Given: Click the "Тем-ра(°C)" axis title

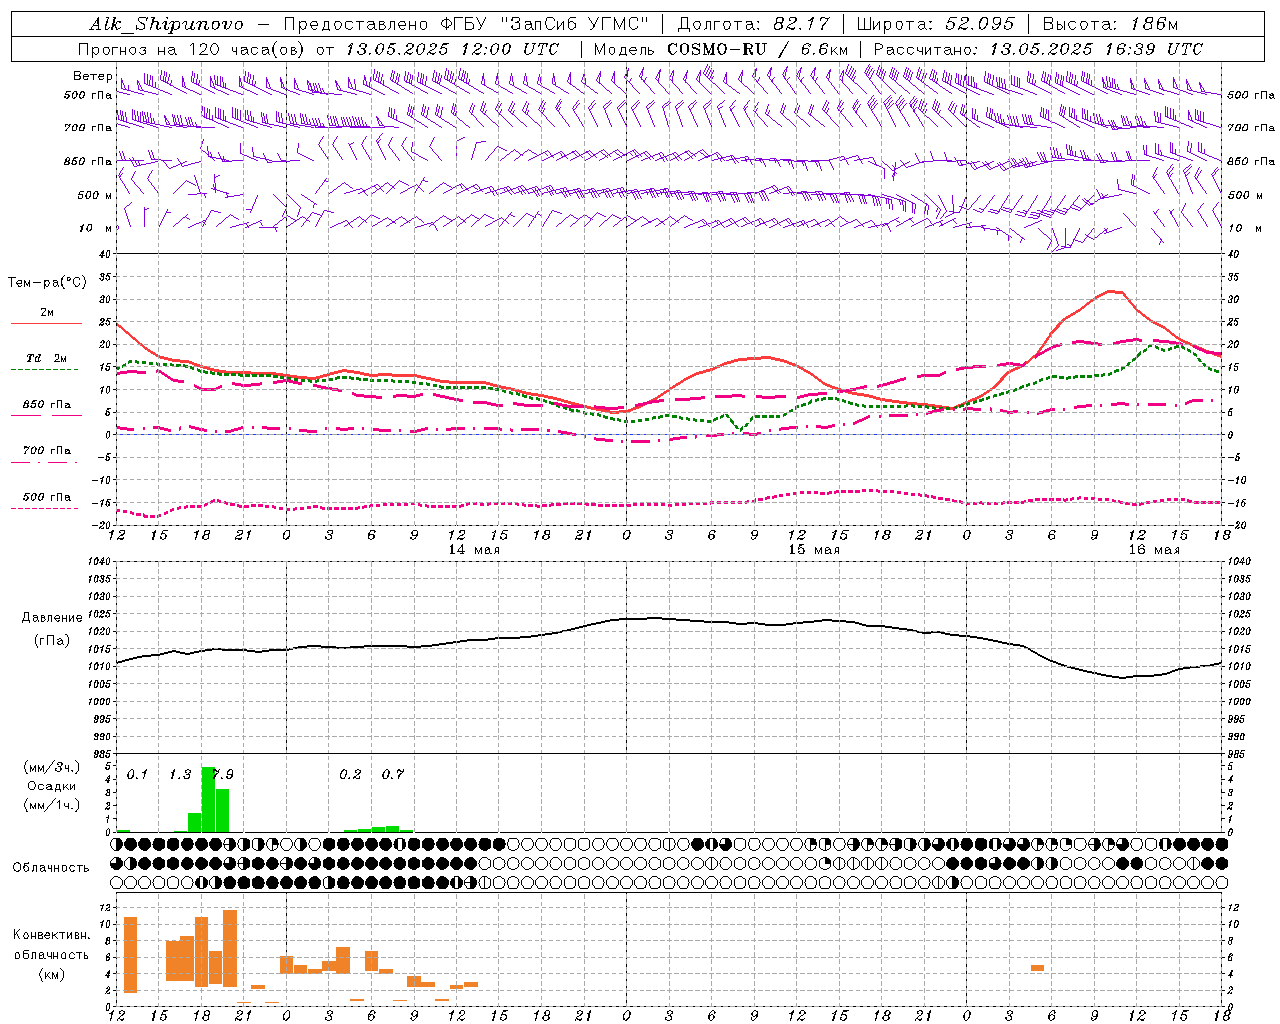Looking at the screenshot, I should [47, 282].
